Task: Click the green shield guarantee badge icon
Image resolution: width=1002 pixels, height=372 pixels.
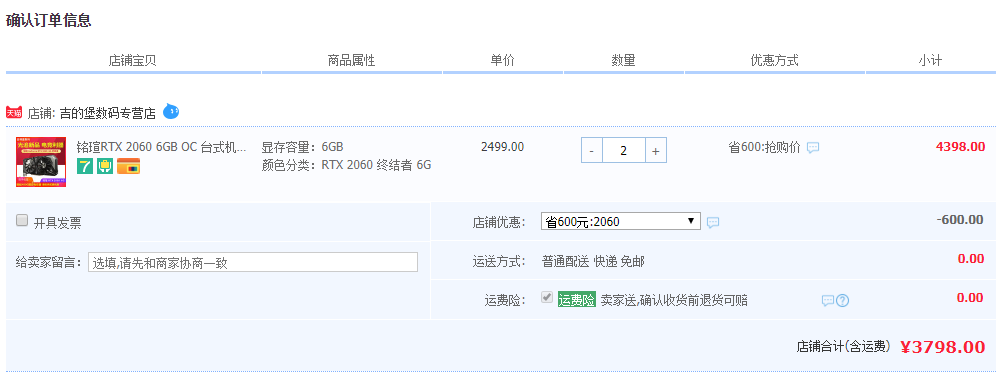Action: click(105, 166)
